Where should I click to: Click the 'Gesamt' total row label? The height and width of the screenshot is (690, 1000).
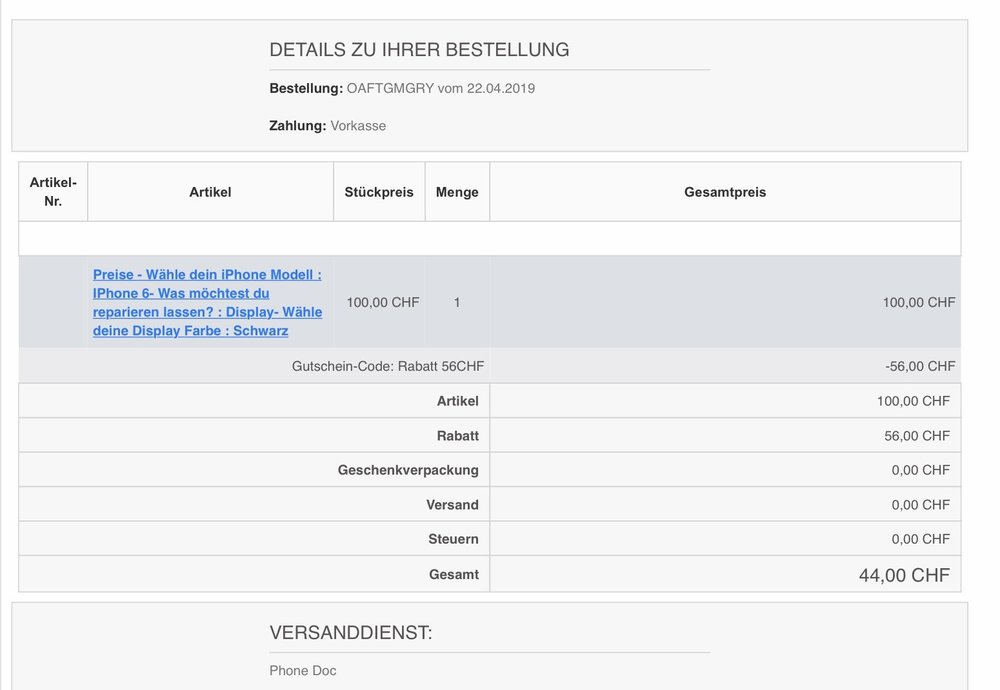pos(454,574)
